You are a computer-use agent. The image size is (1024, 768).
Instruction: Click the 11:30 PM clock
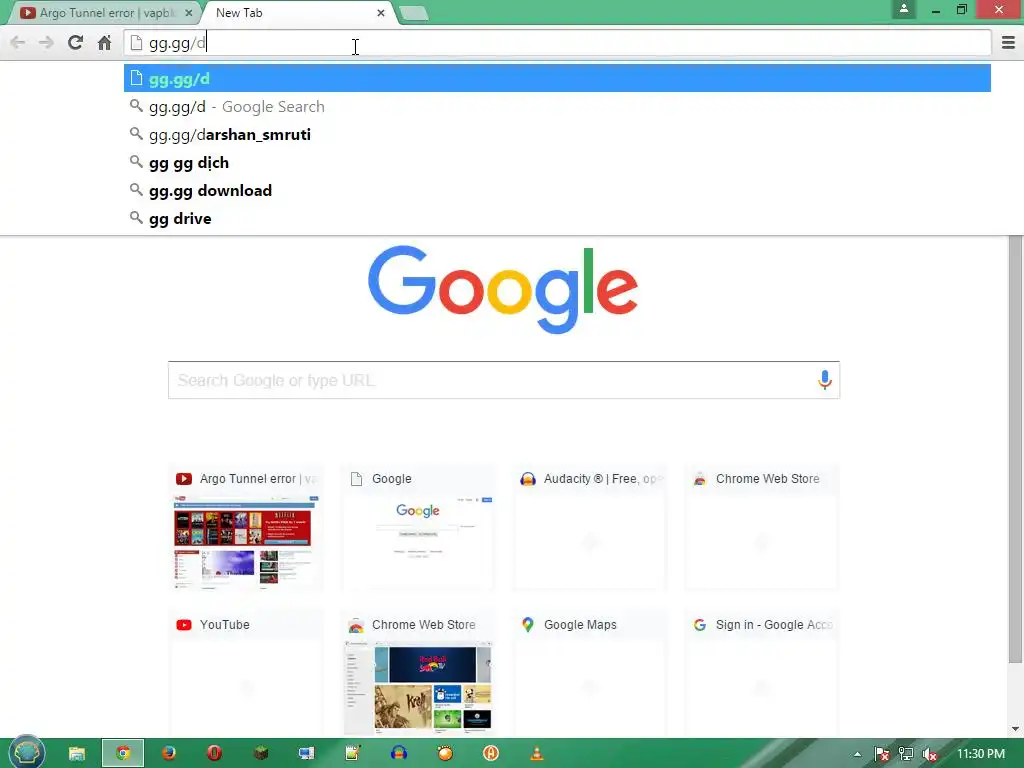[x=981, y=754]
